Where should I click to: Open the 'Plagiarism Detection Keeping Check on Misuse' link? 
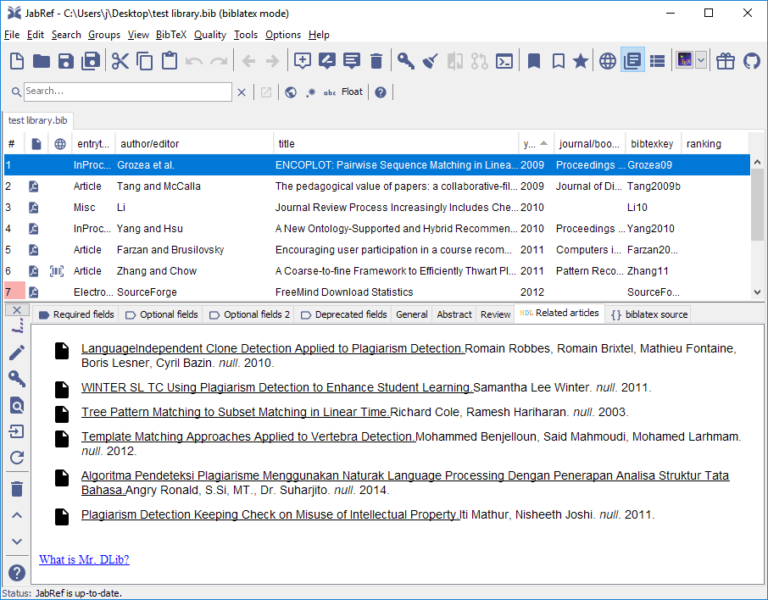tap(270, 515)
